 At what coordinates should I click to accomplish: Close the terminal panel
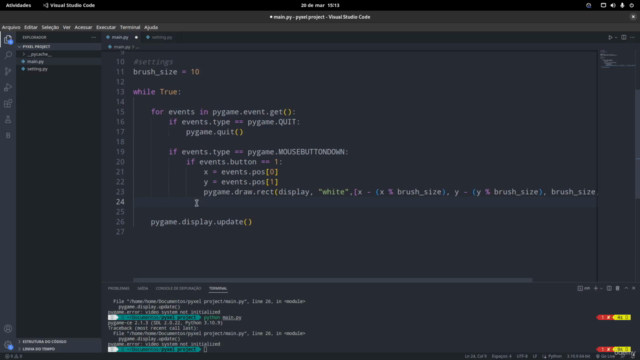(x=633, y=288)
